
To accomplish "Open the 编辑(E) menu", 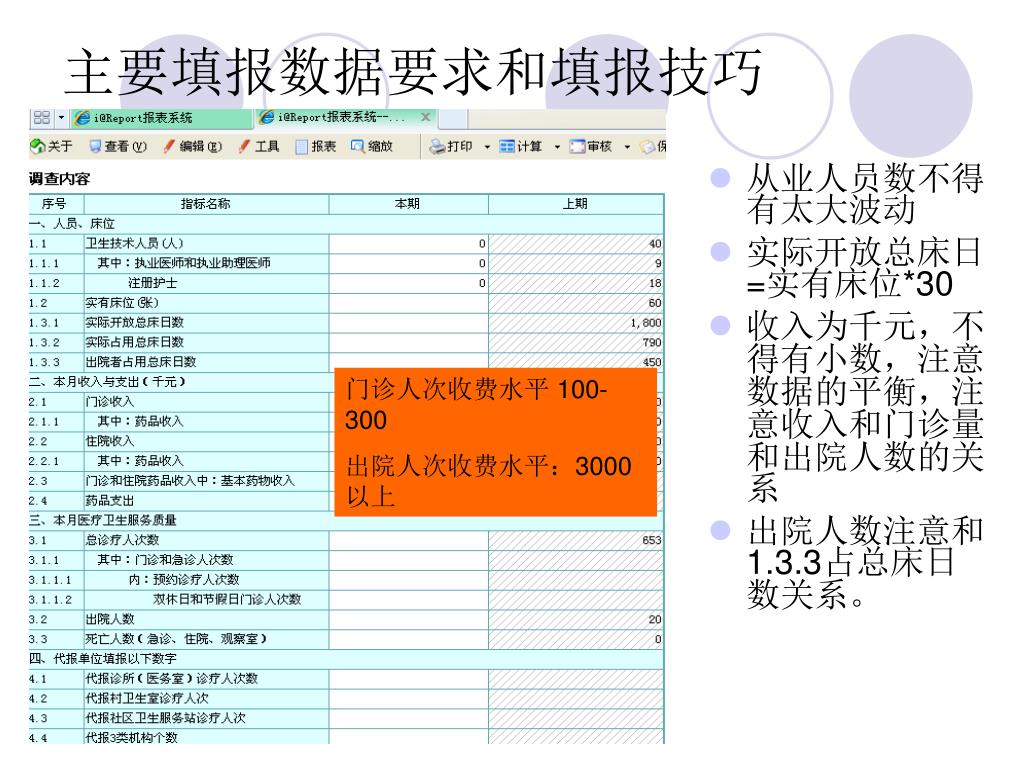I will (193, 146).
